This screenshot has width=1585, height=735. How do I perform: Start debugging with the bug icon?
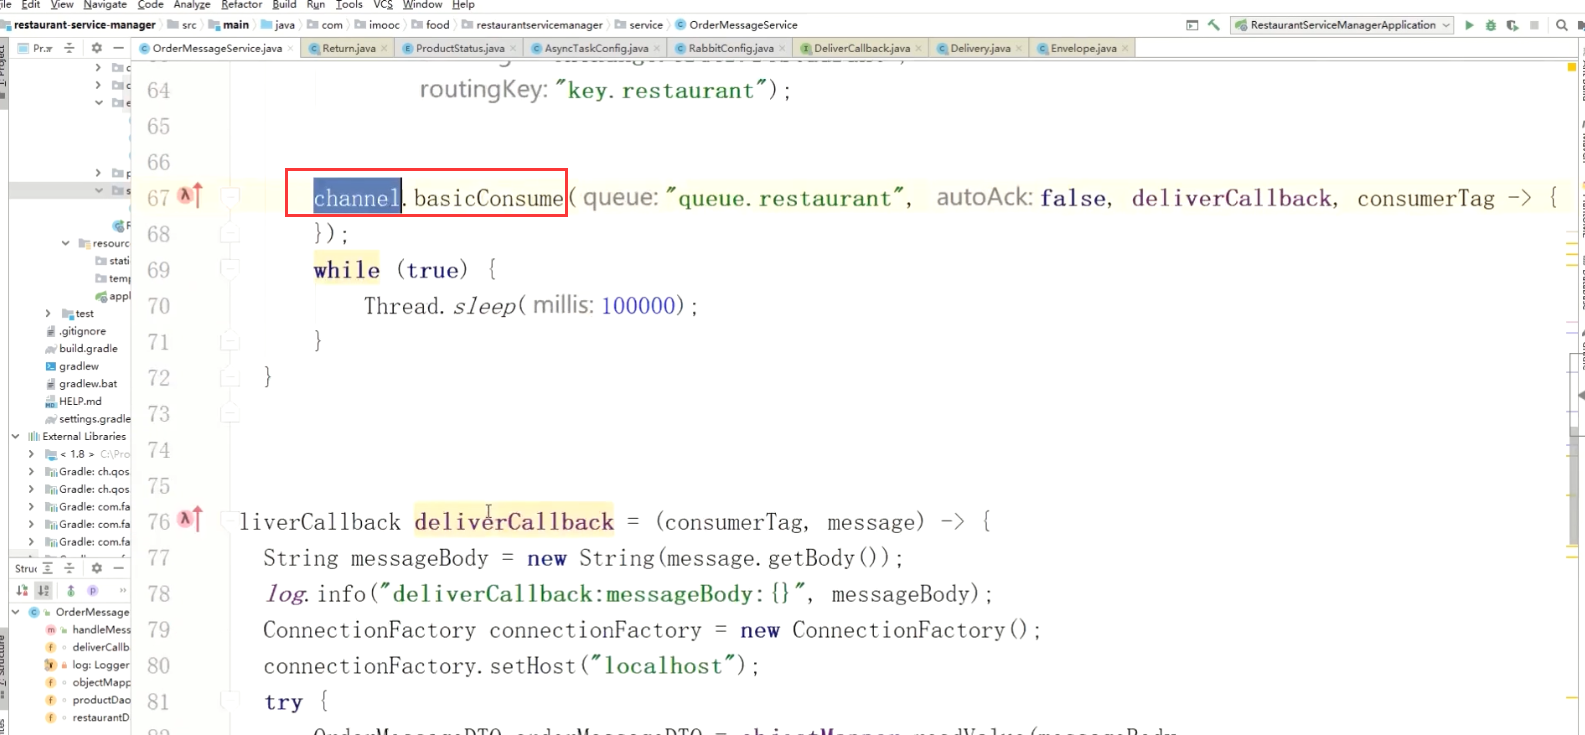[1491, 25]
